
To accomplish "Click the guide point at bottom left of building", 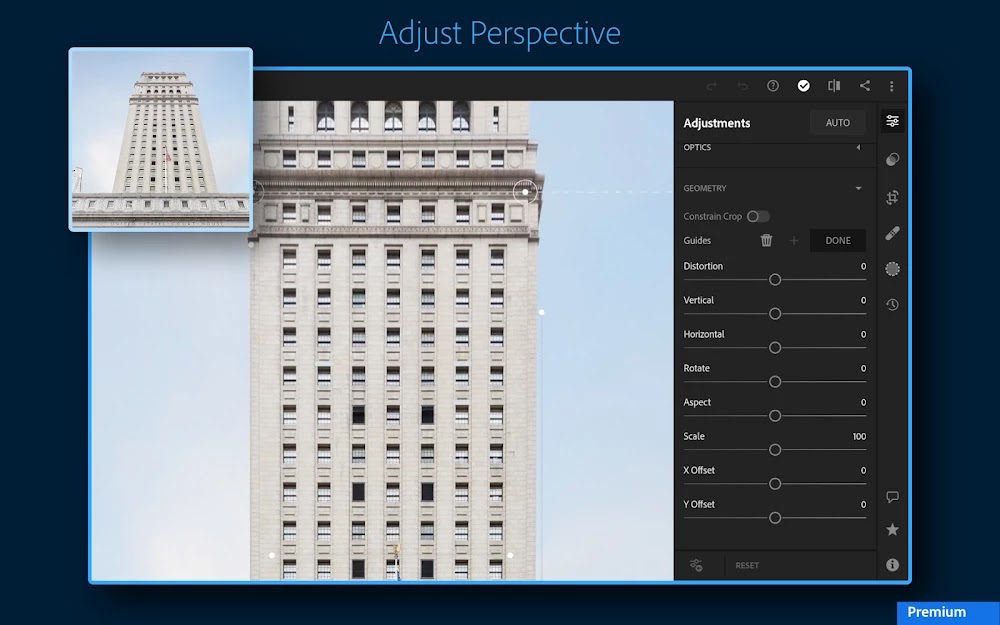I will [x=272, y=555].
